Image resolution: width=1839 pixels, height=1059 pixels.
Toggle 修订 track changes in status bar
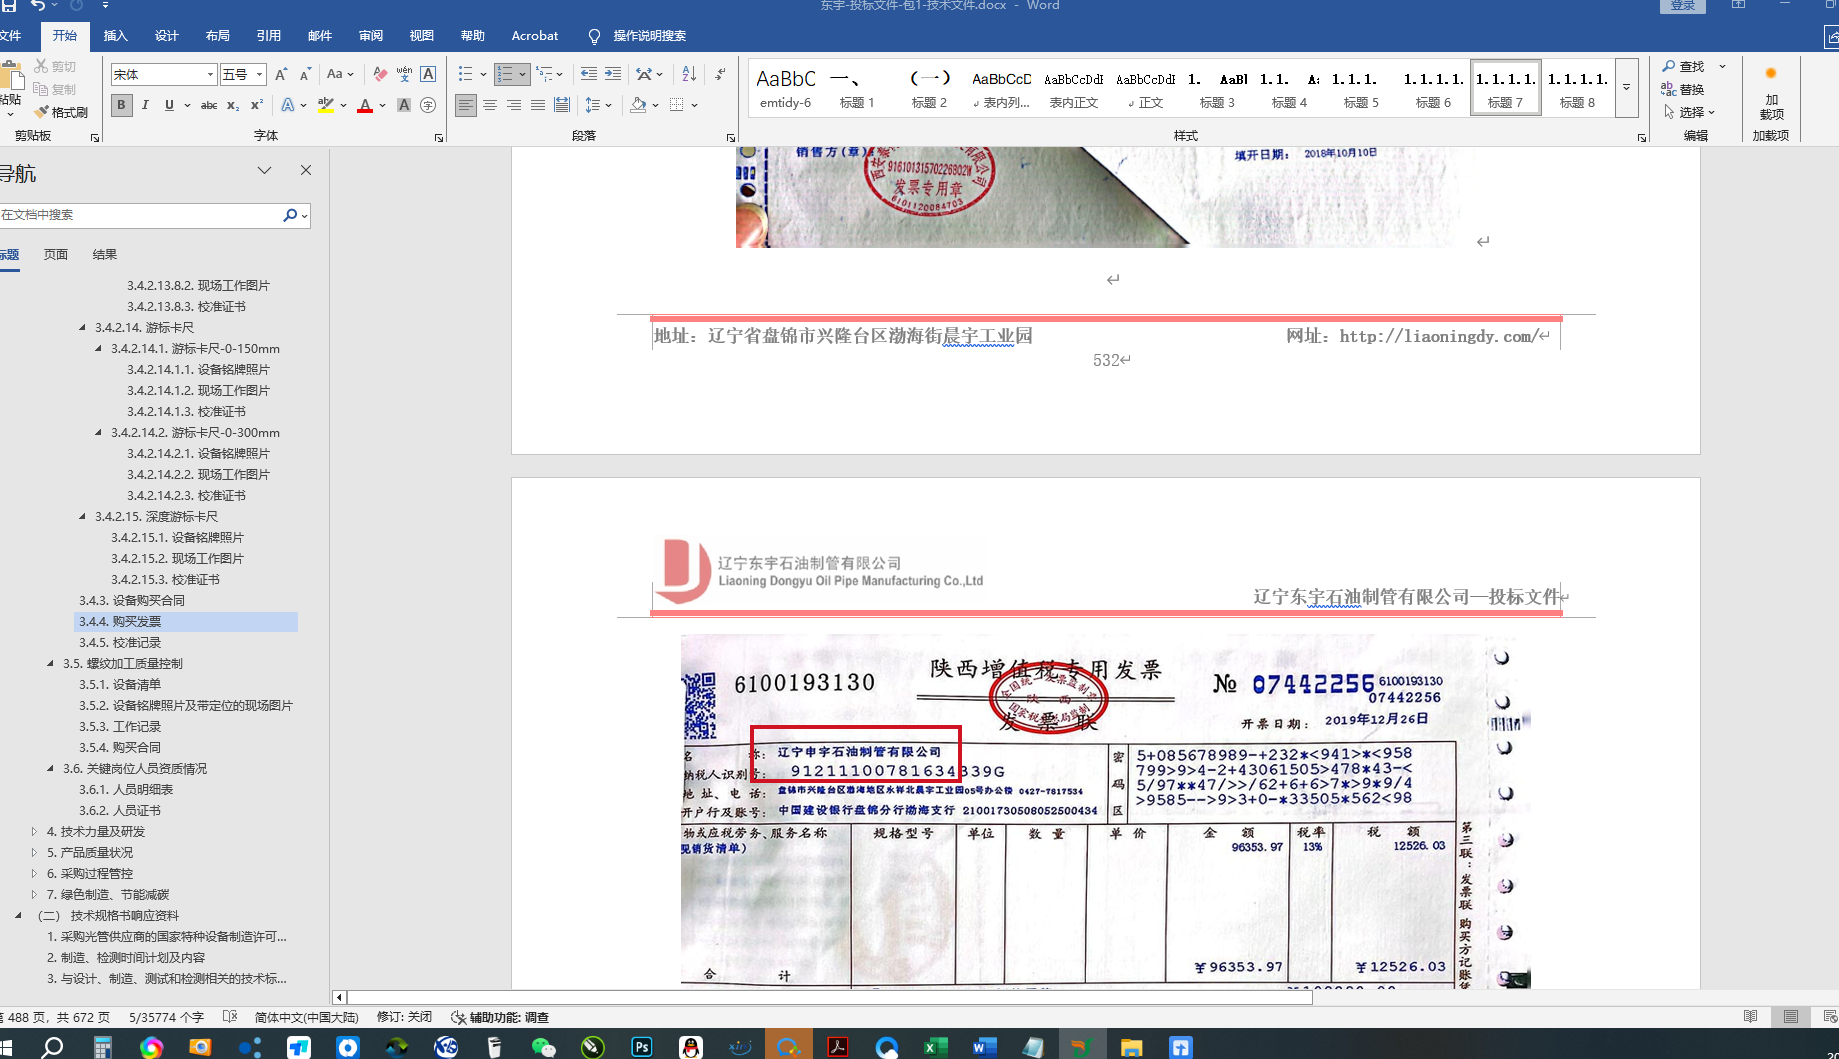coord(404,1017)
